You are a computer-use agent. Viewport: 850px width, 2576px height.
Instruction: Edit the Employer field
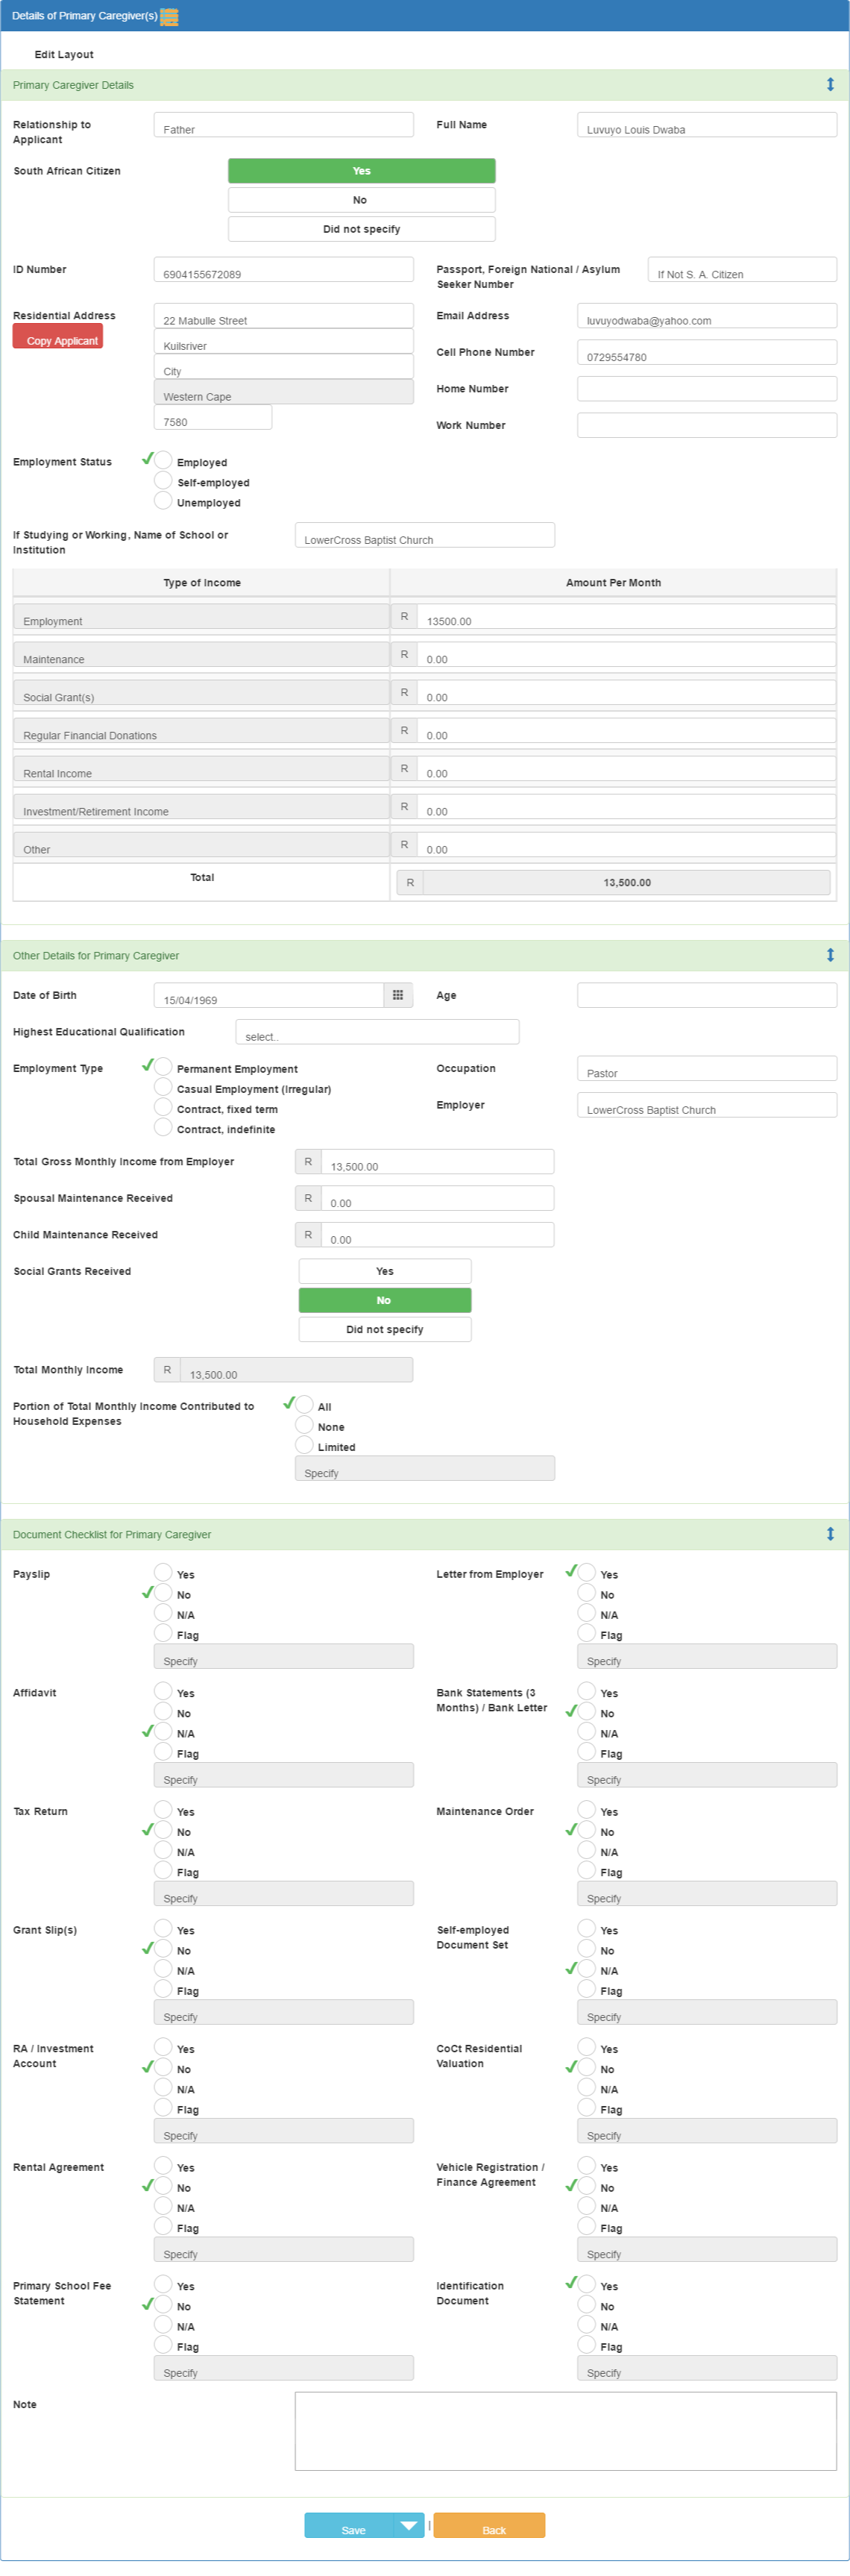[x=707, y=1105]
